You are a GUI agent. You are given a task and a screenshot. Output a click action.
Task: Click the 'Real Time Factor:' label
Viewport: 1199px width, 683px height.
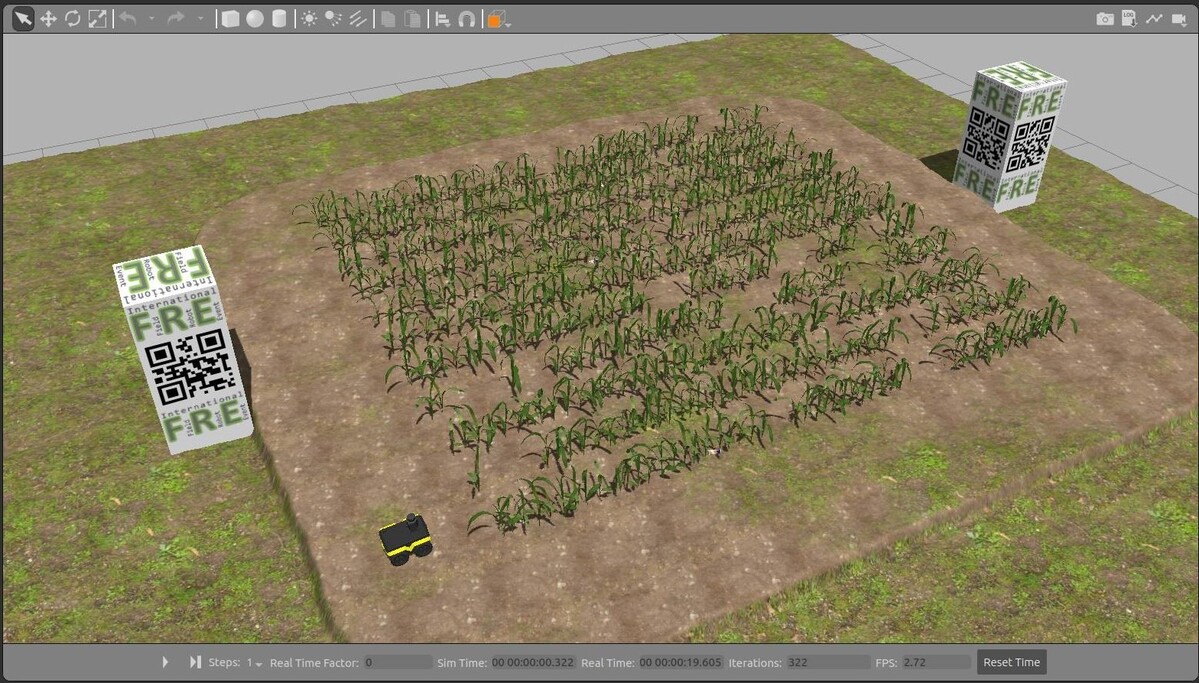(314, 662)
